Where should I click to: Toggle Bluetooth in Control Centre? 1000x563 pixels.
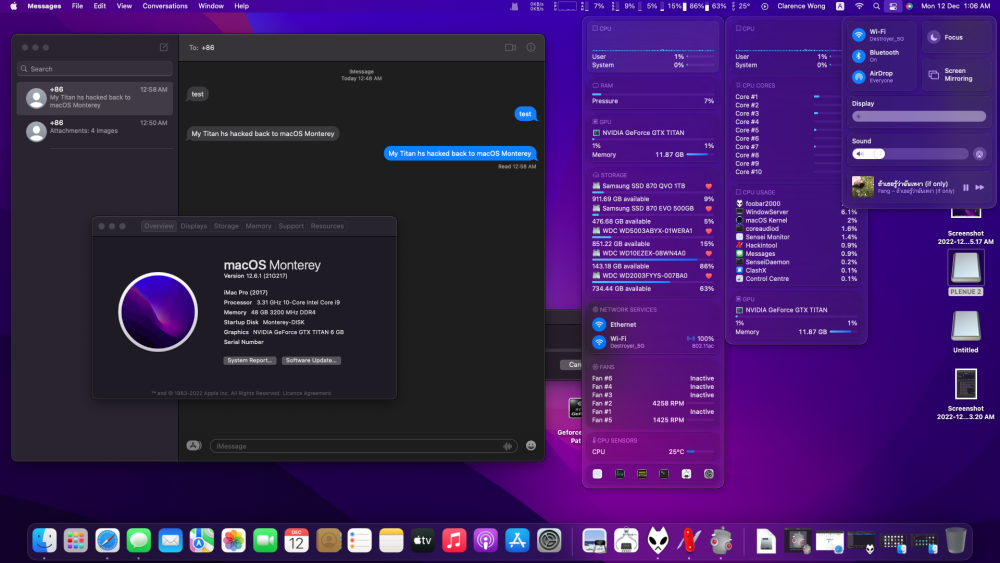tap(859, 56)
